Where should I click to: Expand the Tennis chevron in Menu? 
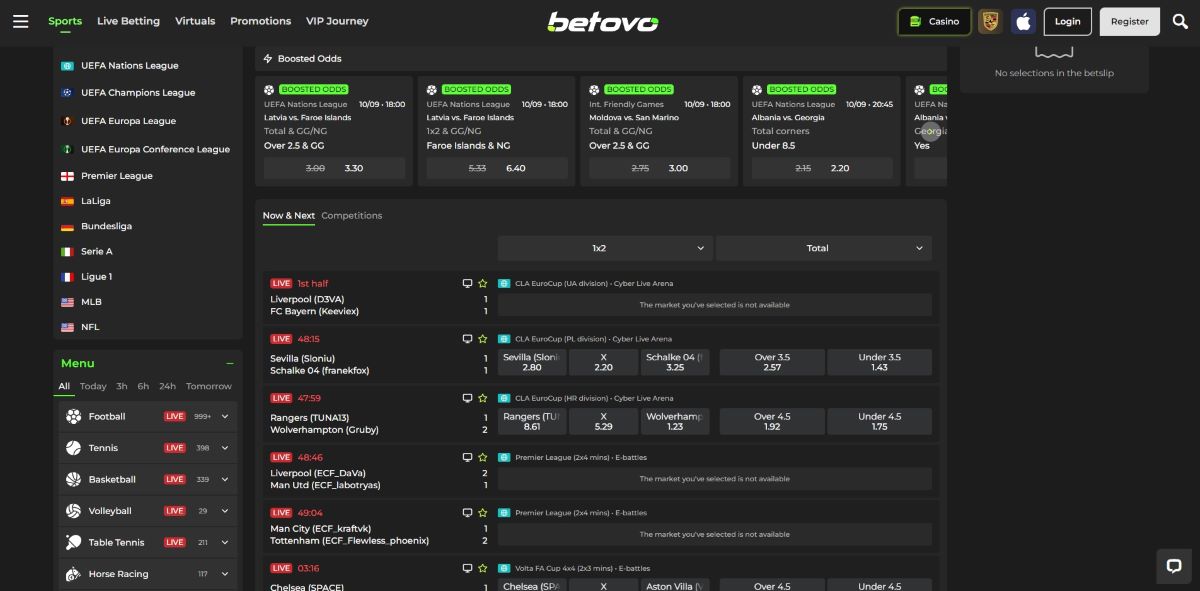point(225,448)
